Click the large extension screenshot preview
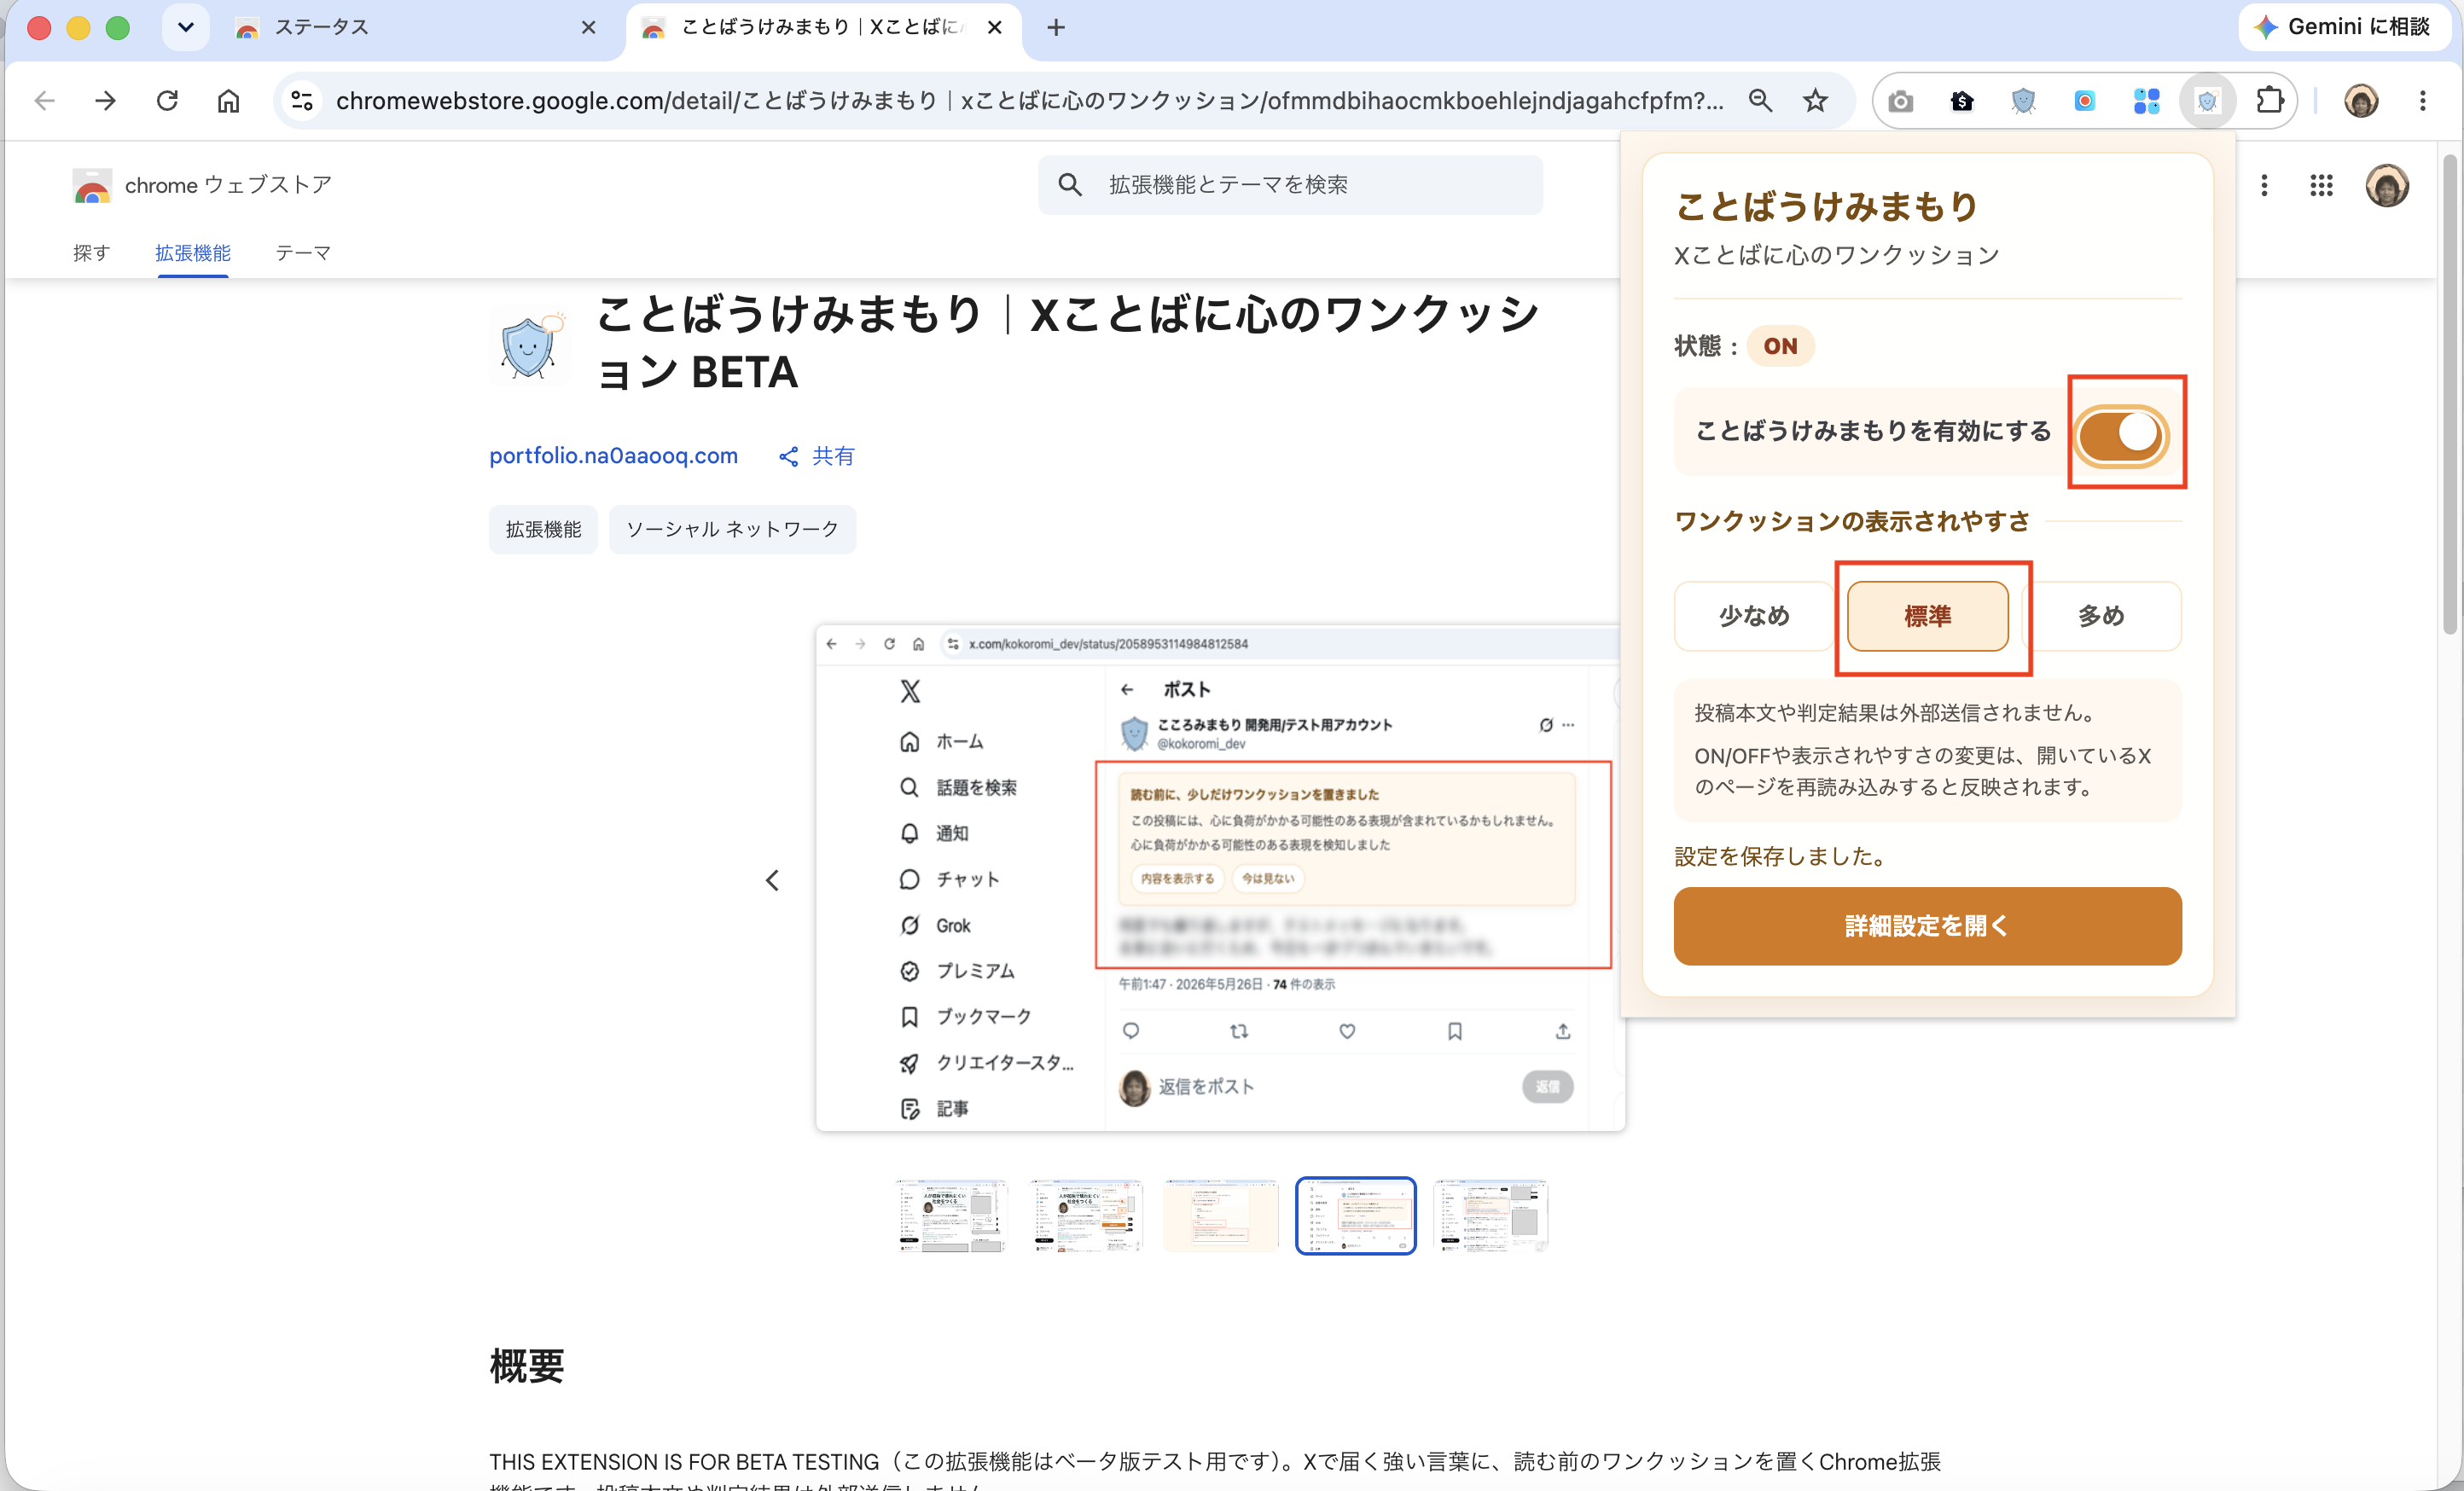 pos(1220,879)
